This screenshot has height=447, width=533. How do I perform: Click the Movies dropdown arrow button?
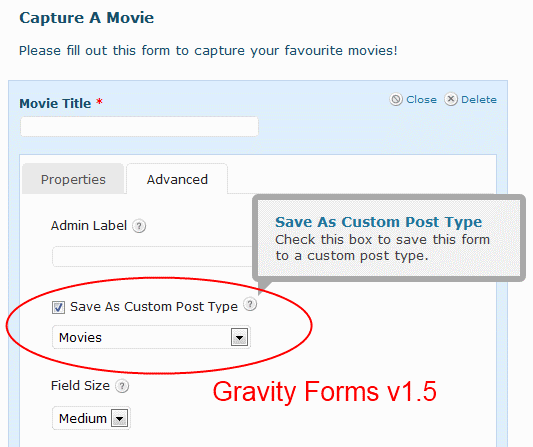[x=240, y=337]
